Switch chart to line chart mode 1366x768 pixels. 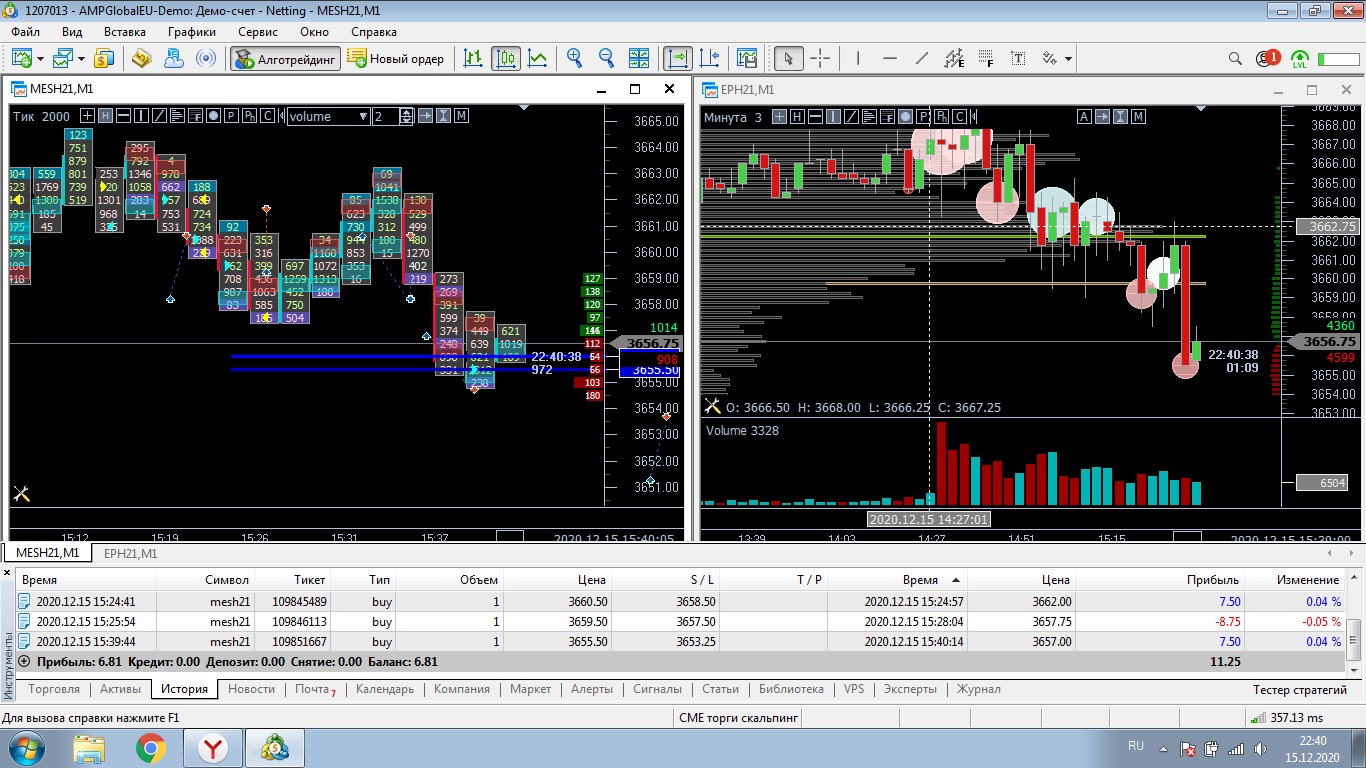538,58
